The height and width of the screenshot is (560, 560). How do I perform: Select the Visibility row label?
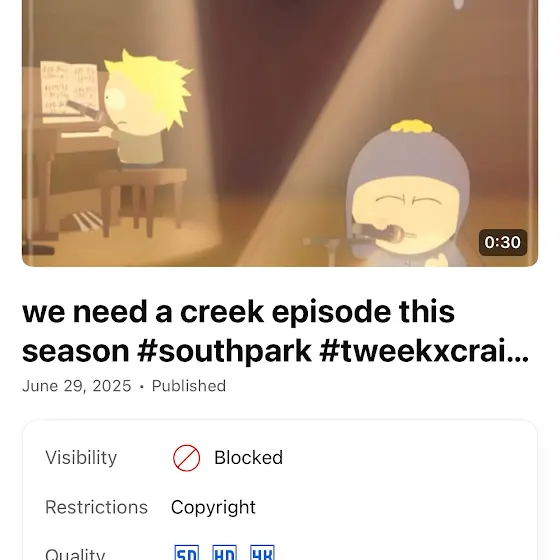point(81,458)
